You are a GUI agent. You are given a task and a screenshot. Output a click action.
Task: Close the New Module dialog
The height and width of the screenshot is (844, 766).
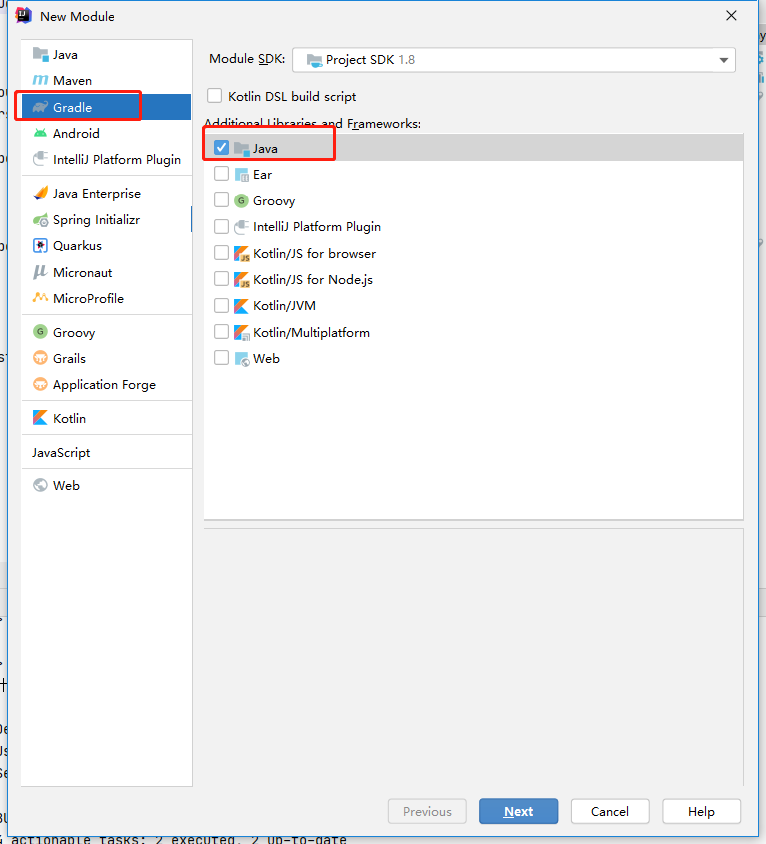[731, 16]
